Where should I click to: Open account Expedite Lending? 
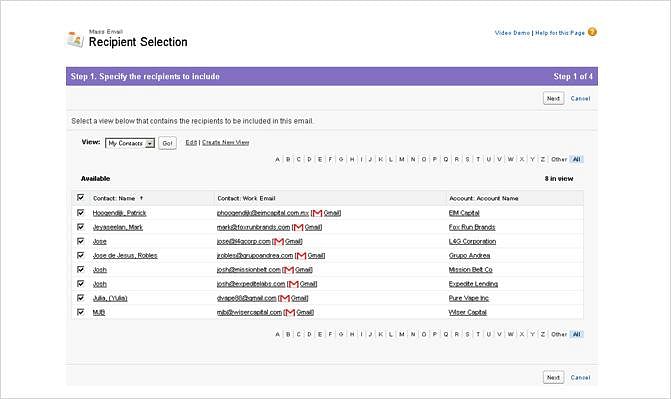(473, 284)
